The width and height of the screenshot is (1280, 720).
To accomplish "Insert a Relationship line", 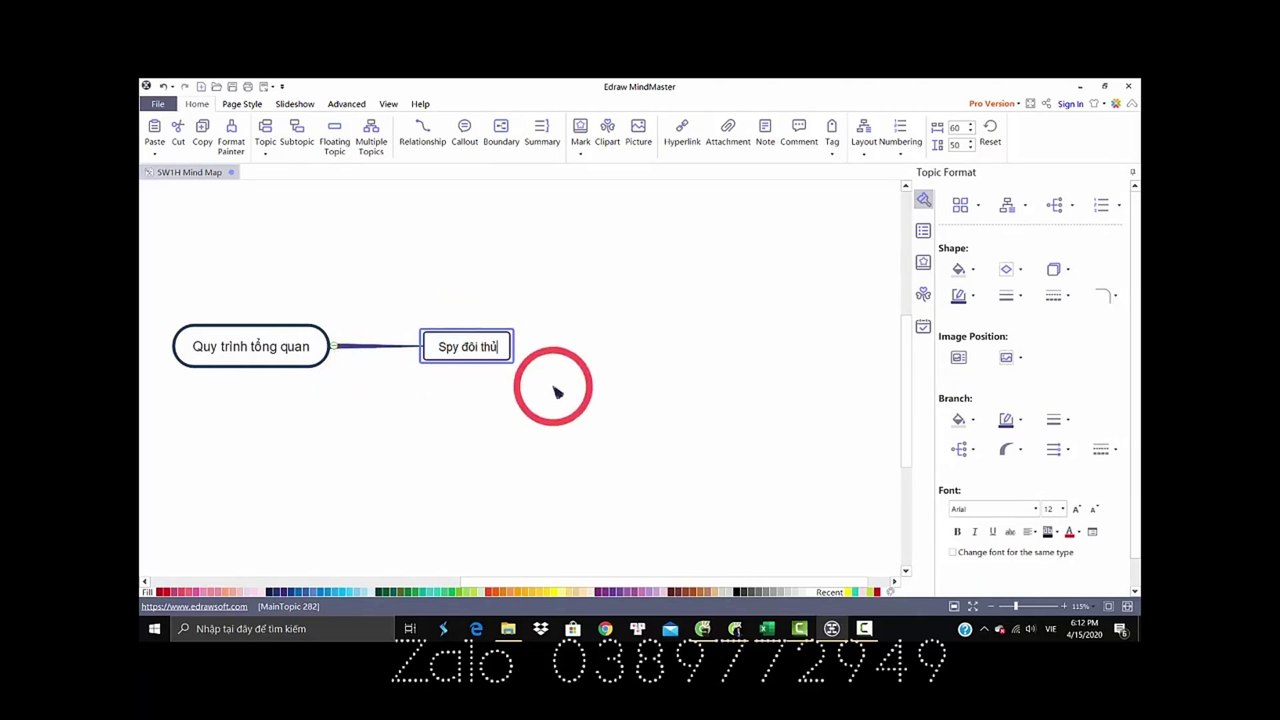I will 422,132.
